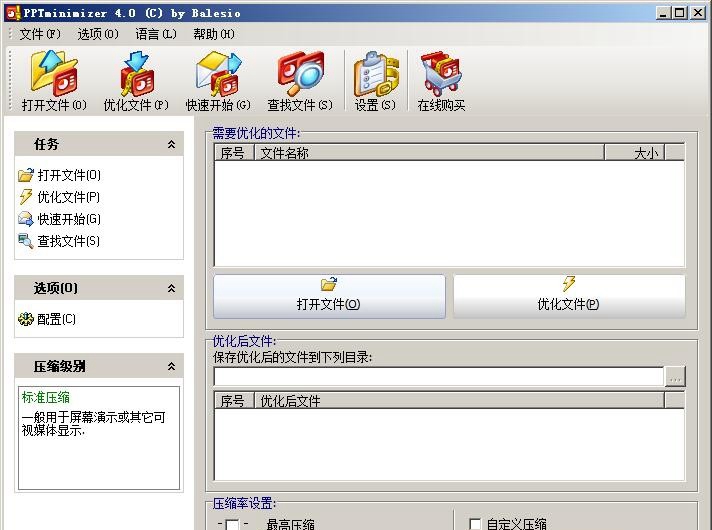Click the 序号 column header in 优化后文件 list
The height and width of the screenshot is (530, 712).
point(233,401)
